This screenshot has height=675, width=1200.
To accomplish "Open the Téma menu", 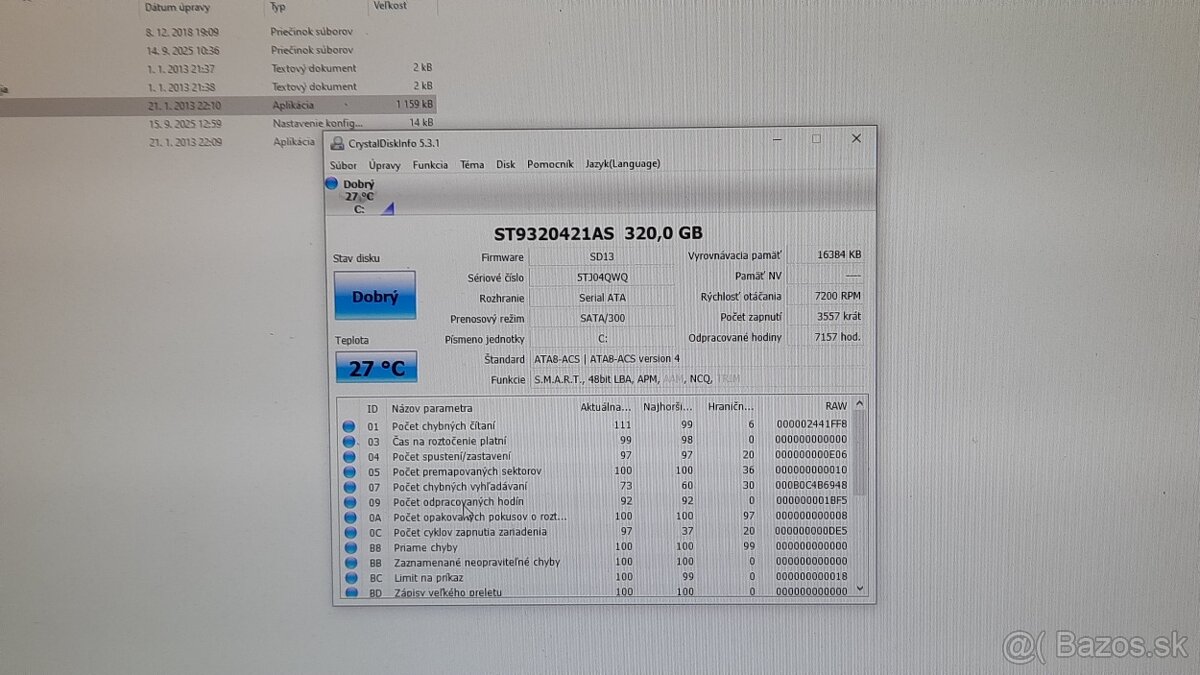I will [x=471, y=164].
